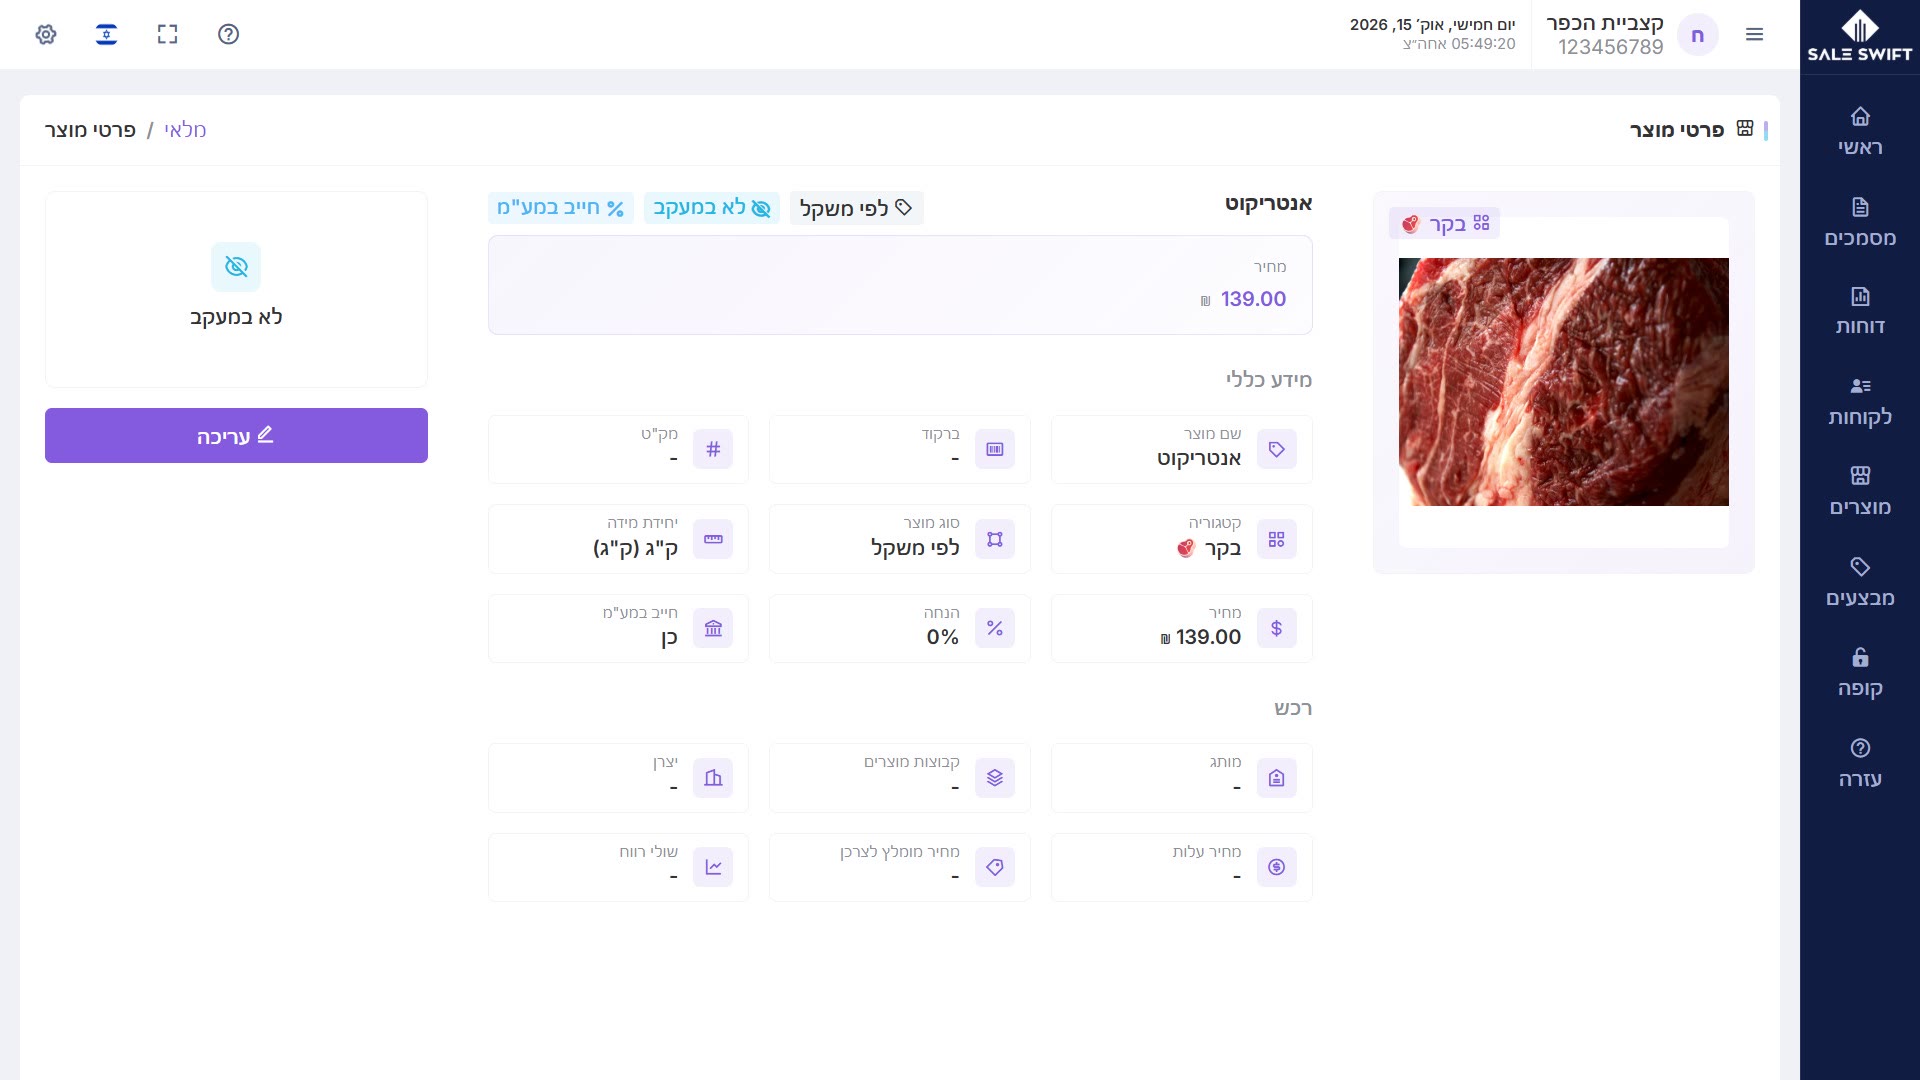The width and height of the screenshot is (1920, 1080).
Task: Click the Sale Swift logo
Action: [1860, 36]
